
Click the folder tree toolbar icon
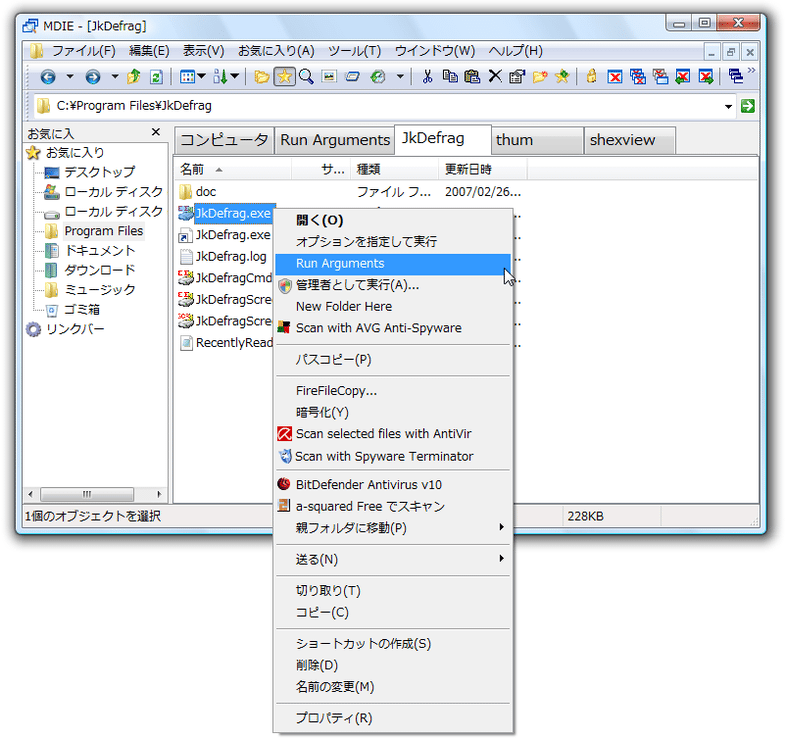point(261,77)
